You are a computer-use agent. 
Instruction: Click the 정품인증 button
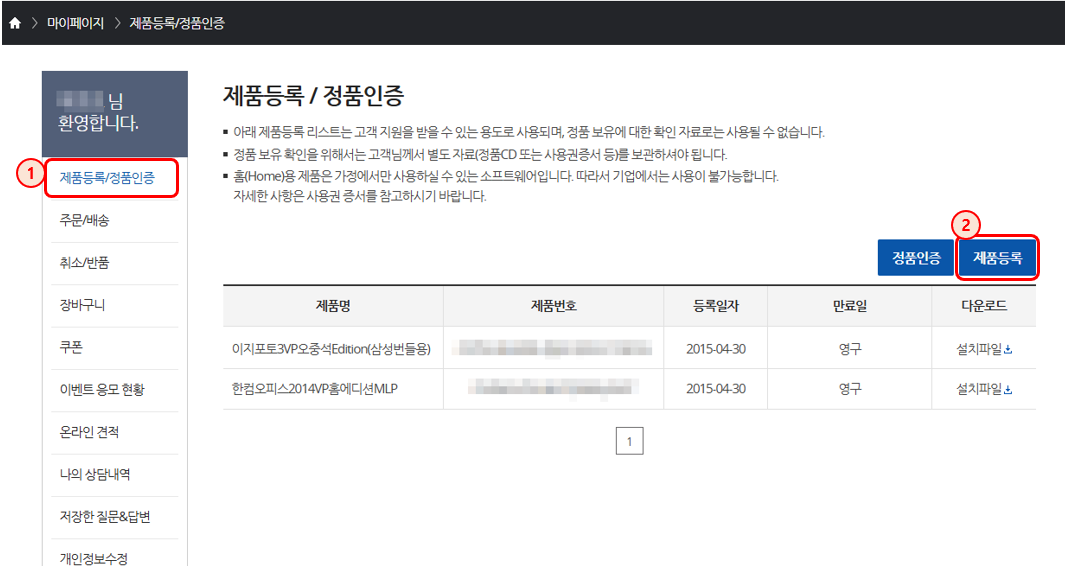pos(916,258)
